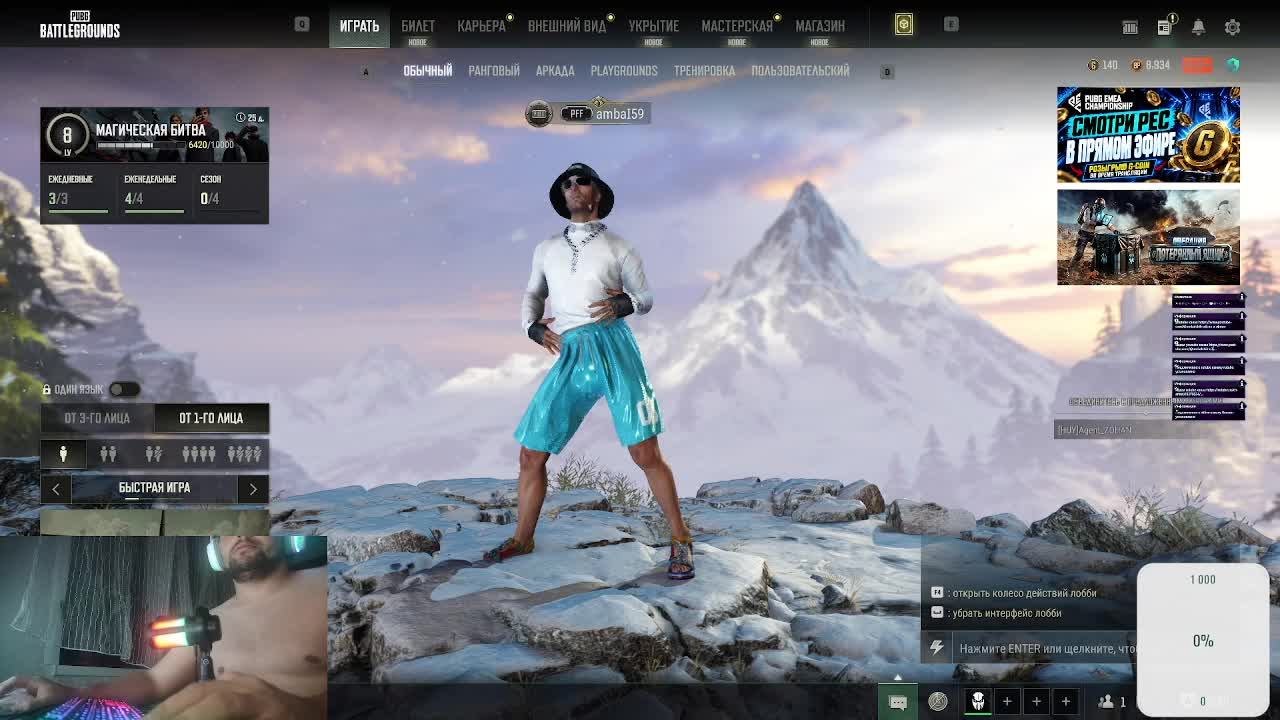Image resolution: width=1280 pixels, height=720 pixels.
Task: Click the BP balance 8,934
Action: click(x=1151, y=65)
